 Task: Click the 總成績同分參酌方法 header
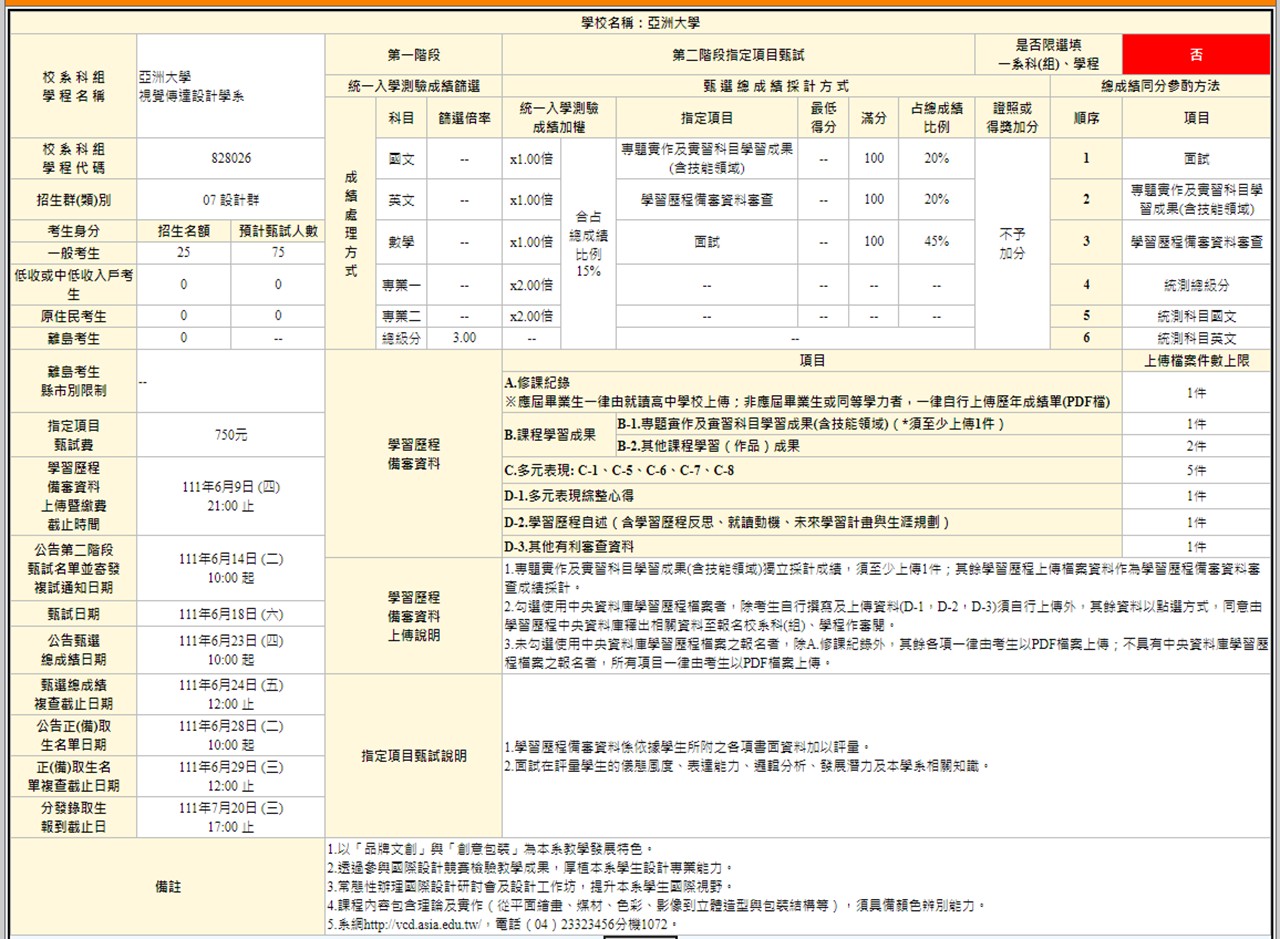point(1161,86)
